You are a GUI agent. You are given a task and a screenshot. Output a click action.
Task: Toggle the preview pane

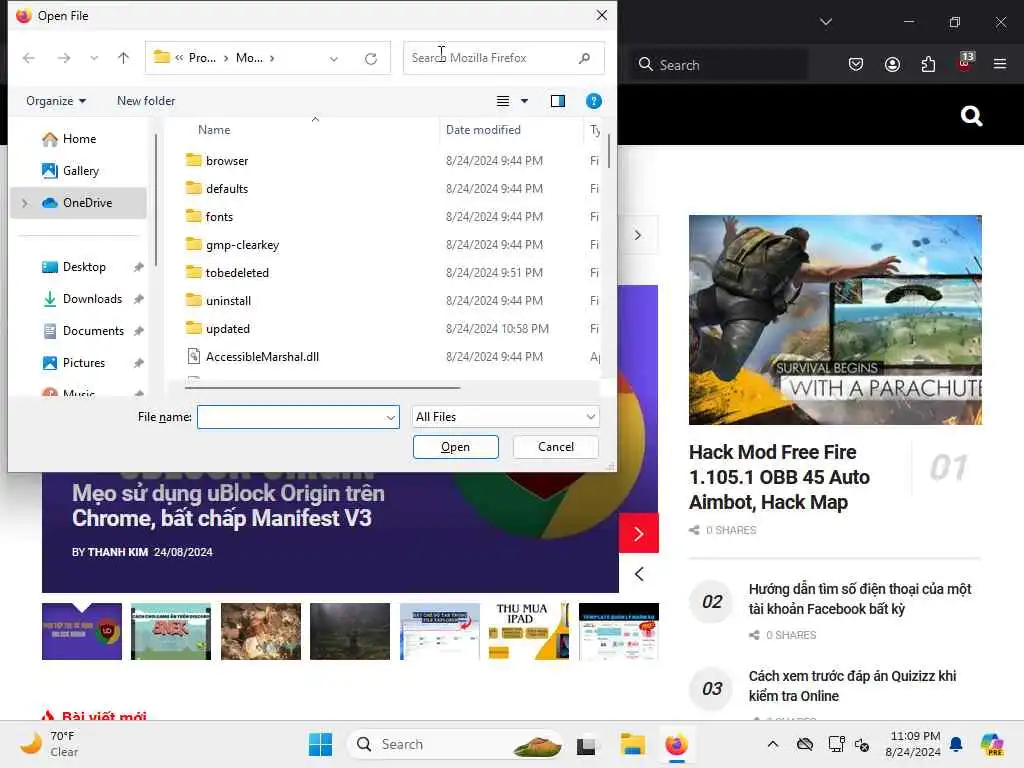(558, 101)
